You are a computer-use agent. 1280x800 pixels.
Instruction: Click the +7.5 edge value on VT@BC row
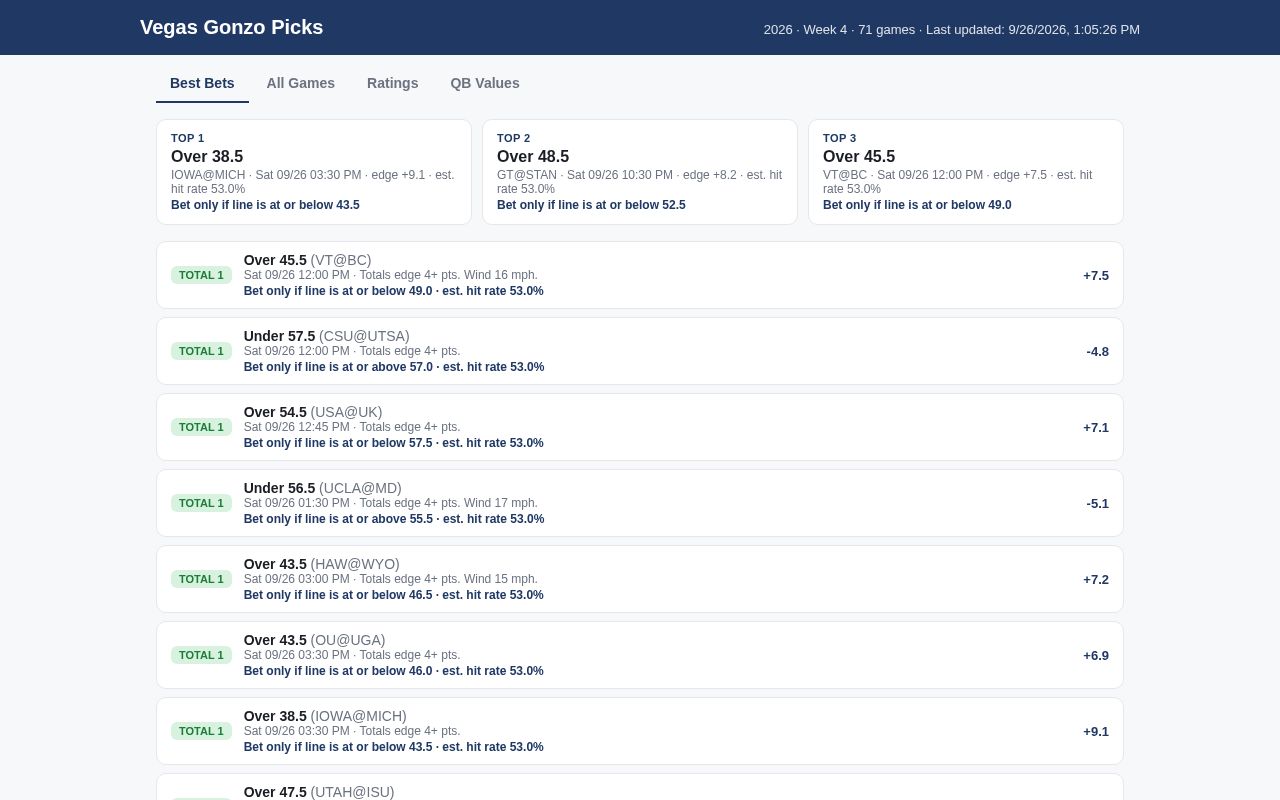[x=1096, y=275]
